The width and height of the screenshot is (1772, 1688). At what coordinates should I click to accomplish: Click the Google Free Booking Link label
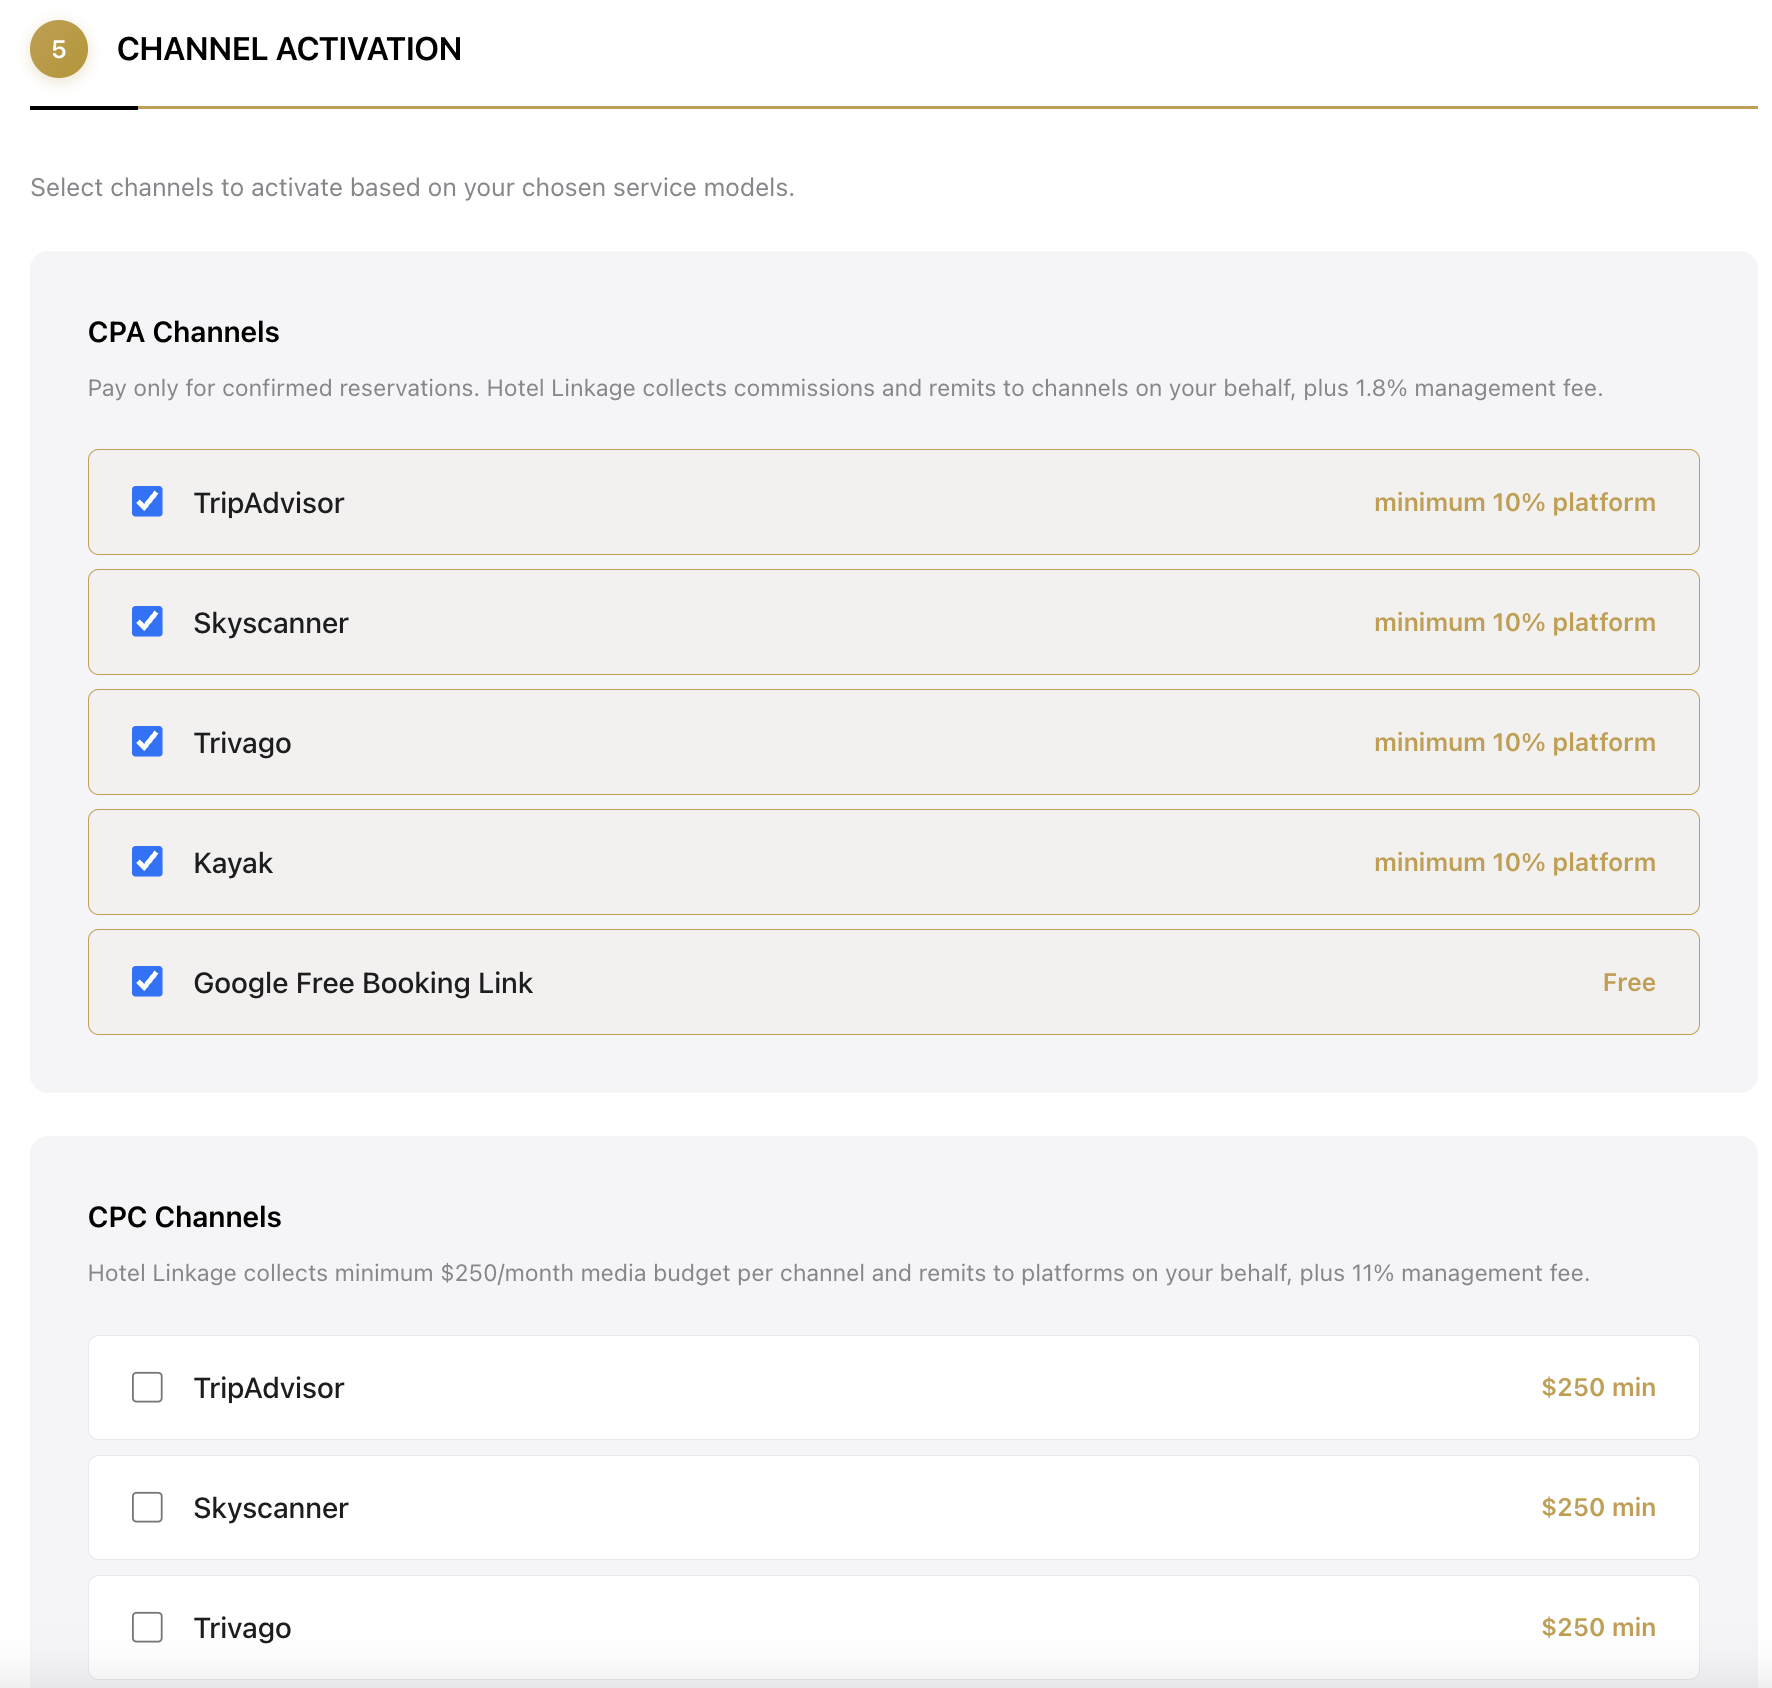tap(363, 983)
